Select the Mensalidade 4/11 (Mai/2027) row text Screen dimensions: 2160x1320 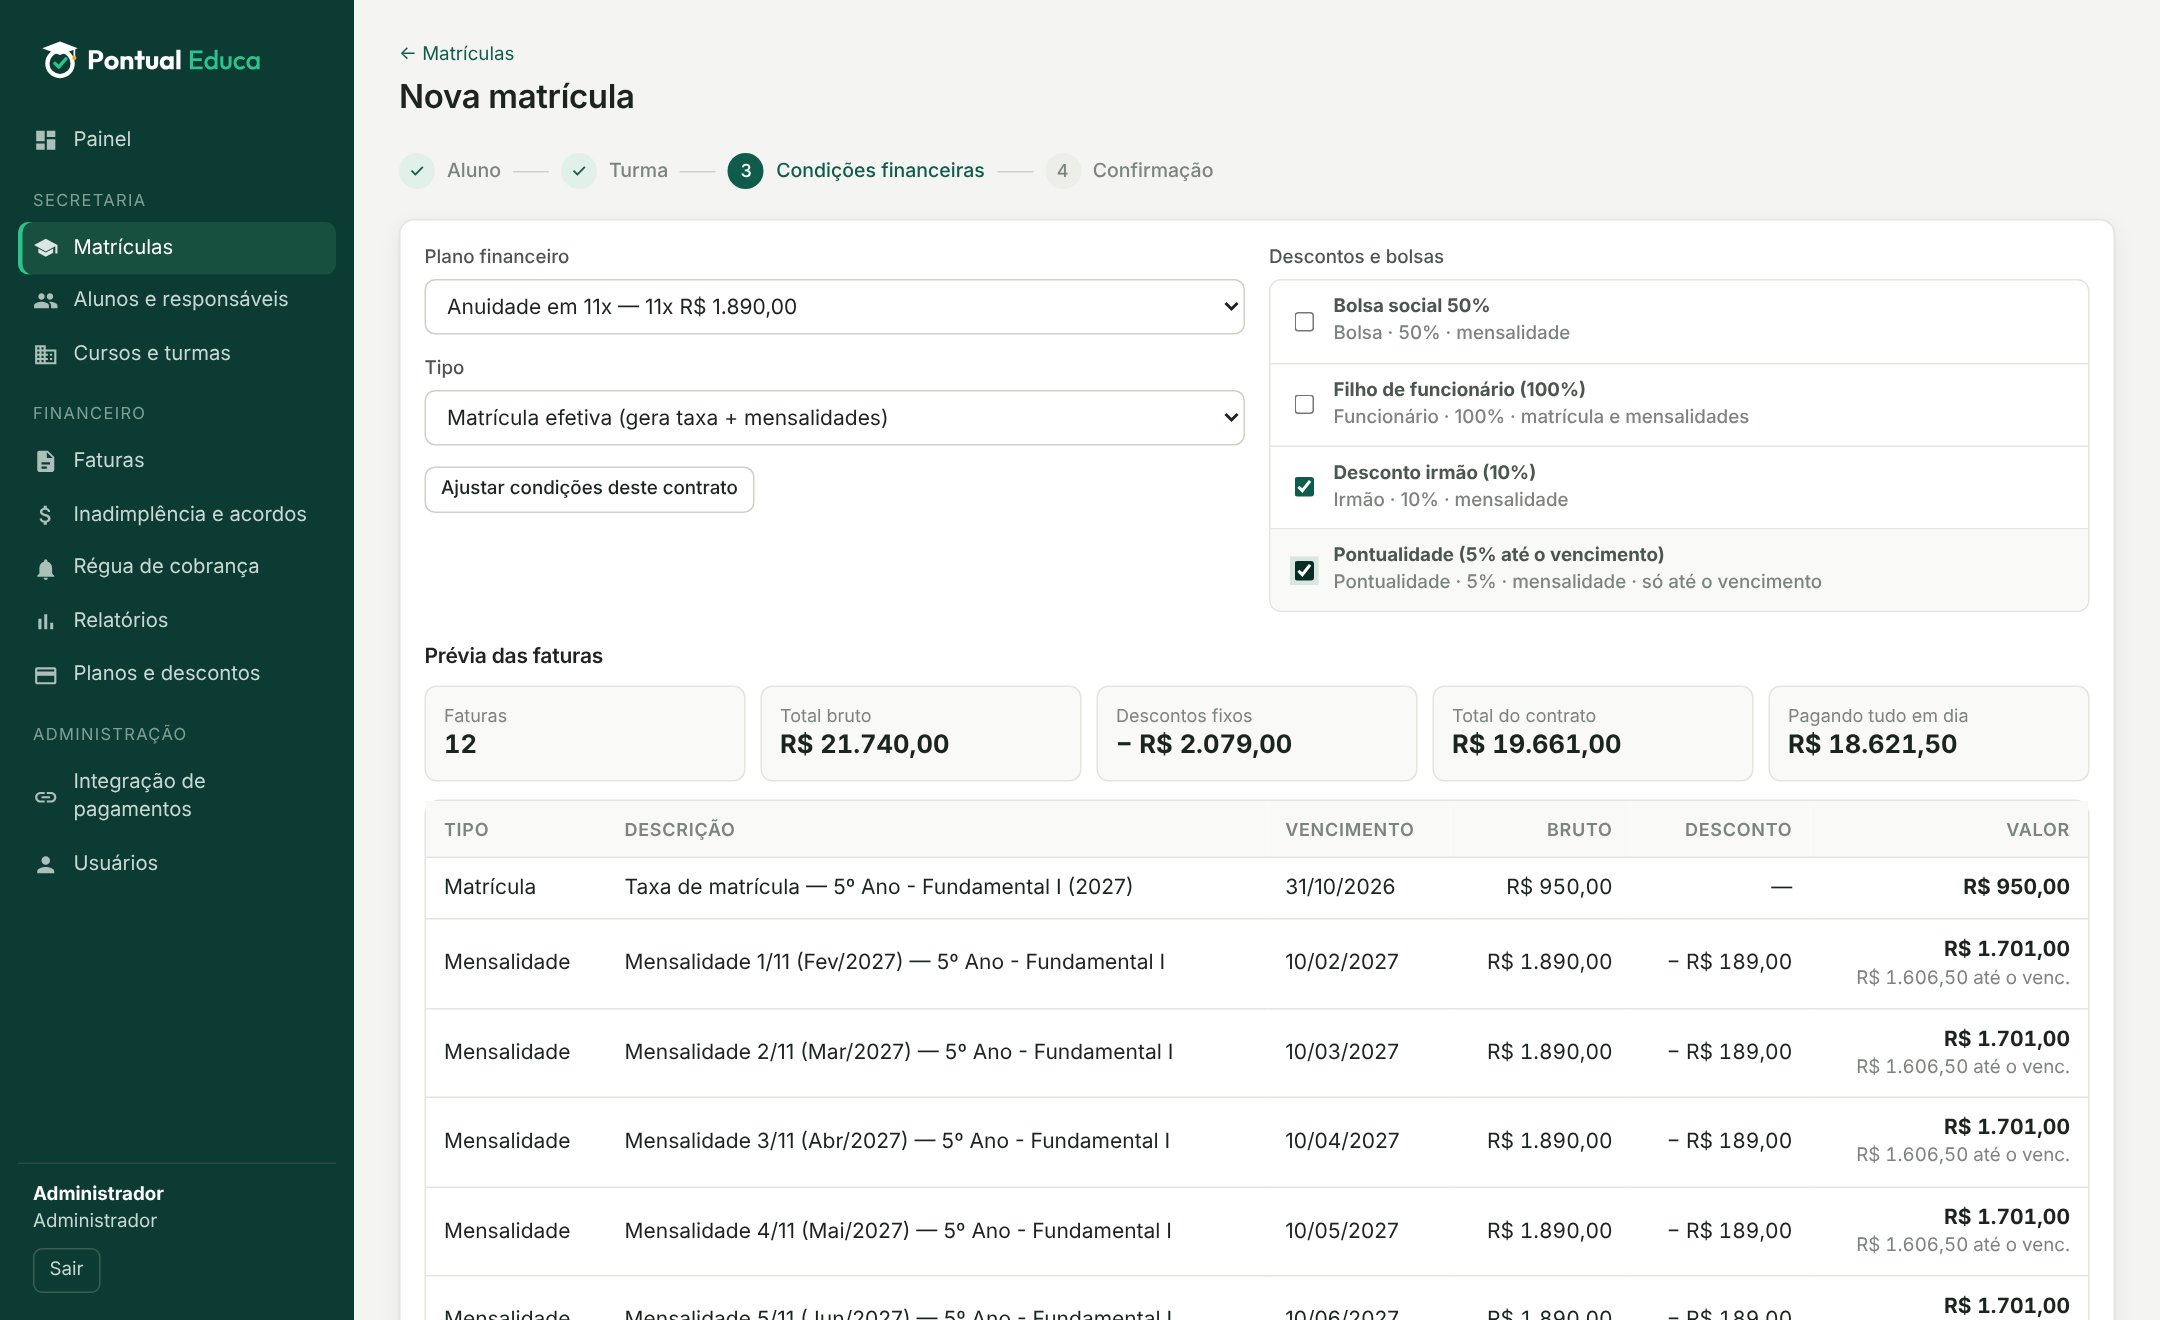(898, 1231)
